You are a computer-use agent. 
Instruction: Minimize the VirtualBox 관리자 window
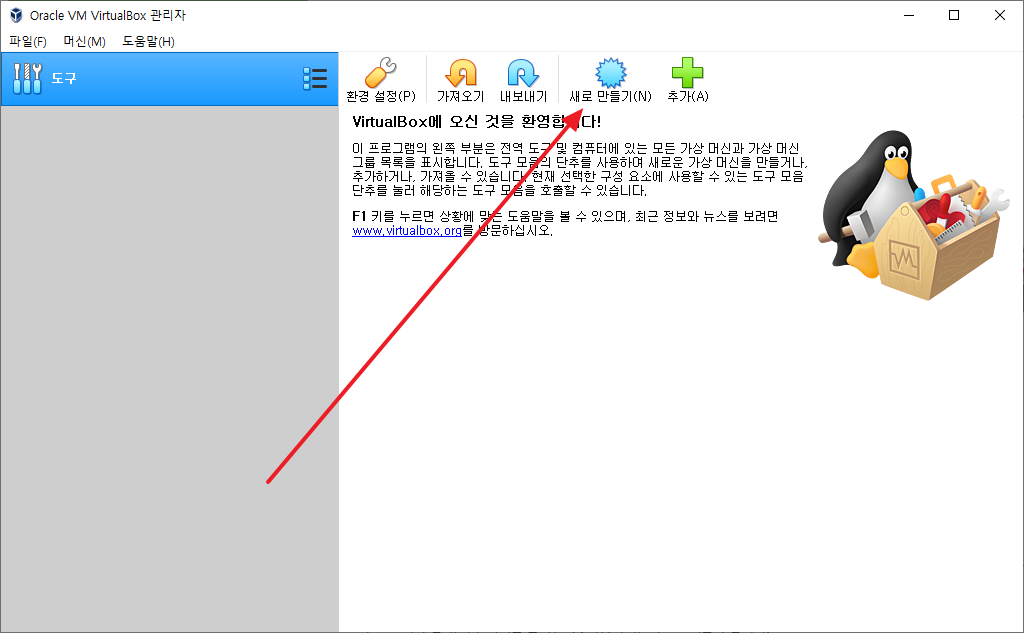click(x=908, y=15)
